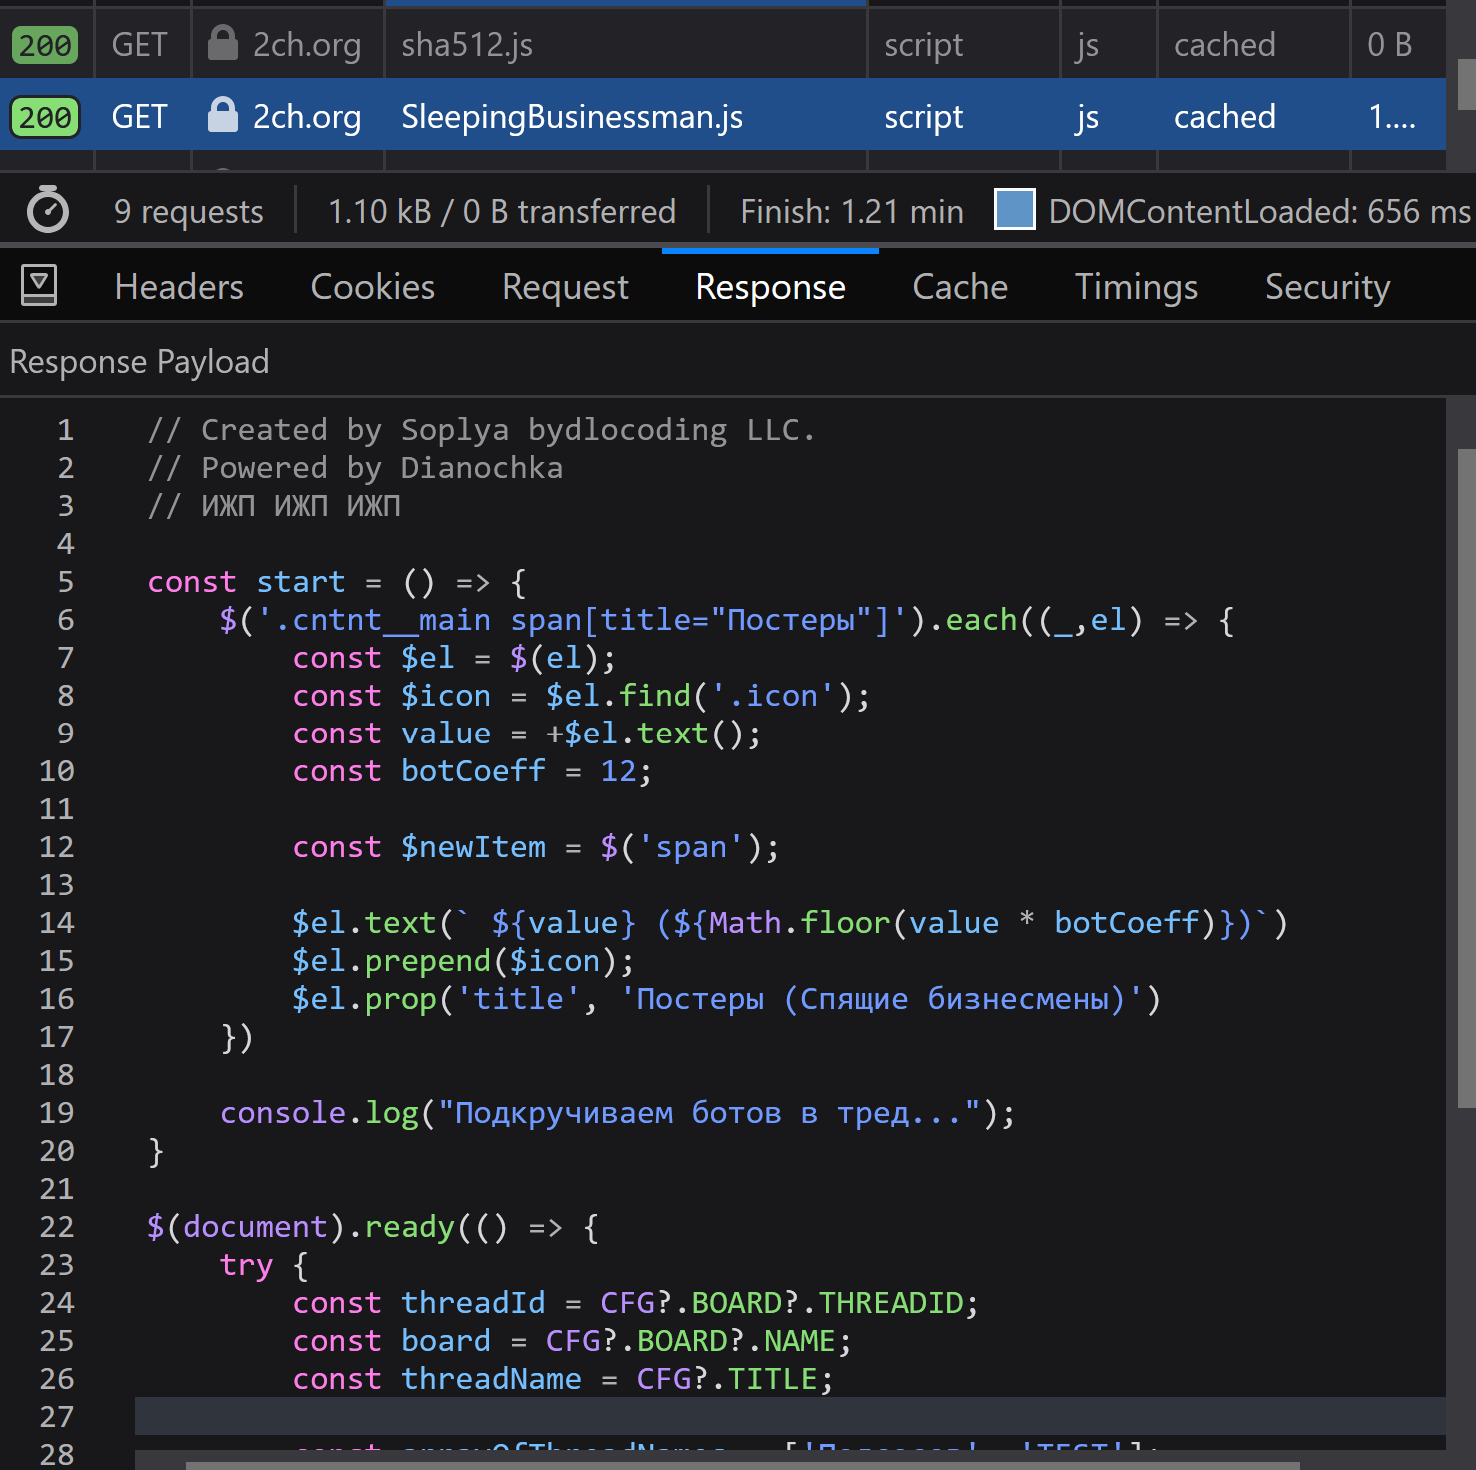1476x1470 pixels.
Task: Click lock icon on SleepingBusinessman.js row
Action: pos(222,116)
